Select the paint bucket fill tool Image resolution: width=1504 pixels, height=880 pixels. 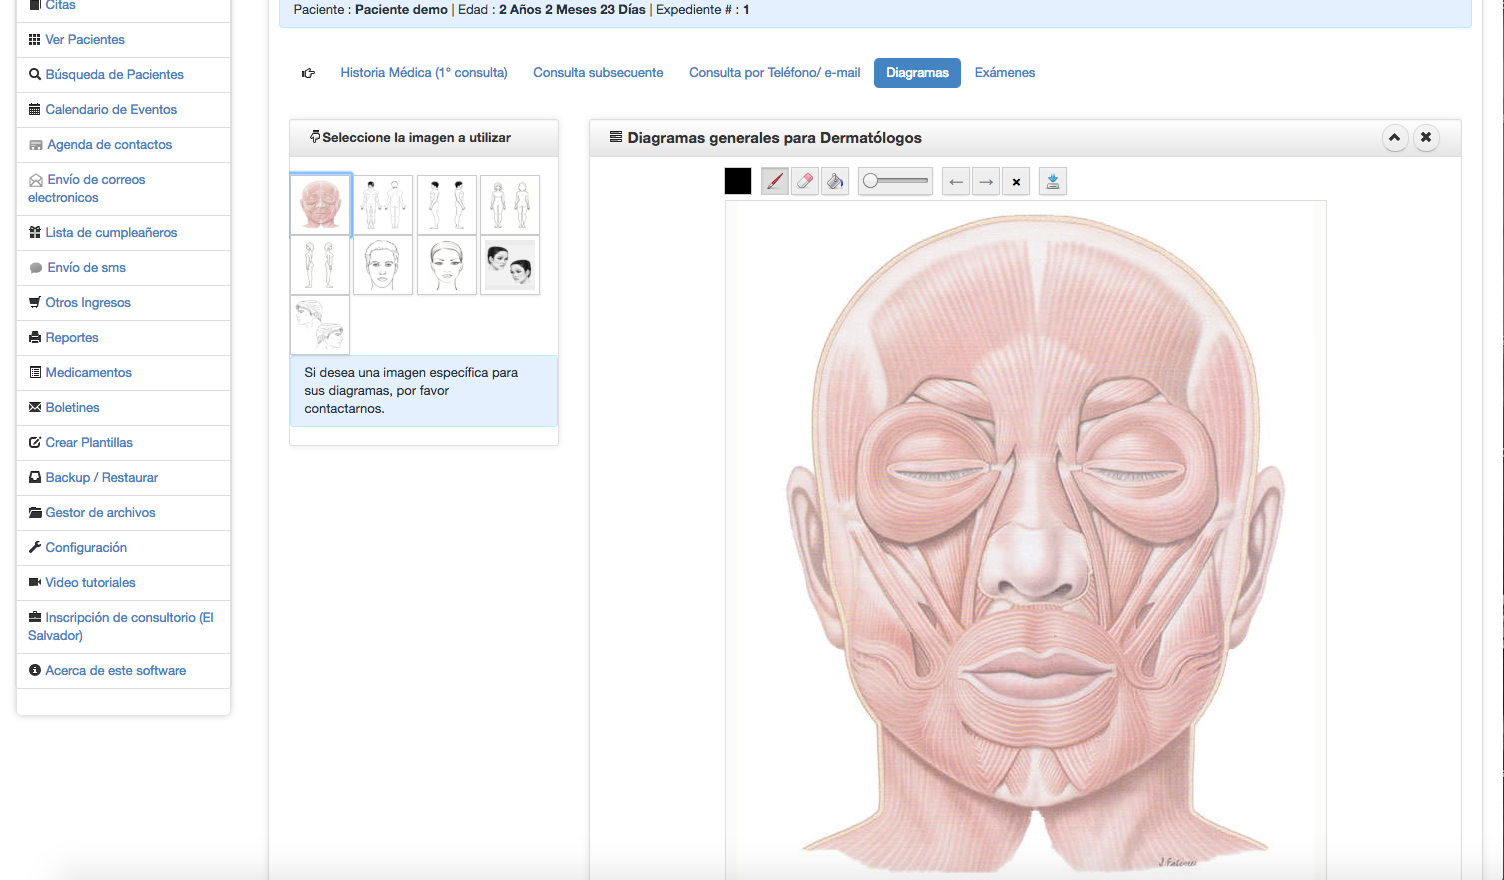[835, 181]
